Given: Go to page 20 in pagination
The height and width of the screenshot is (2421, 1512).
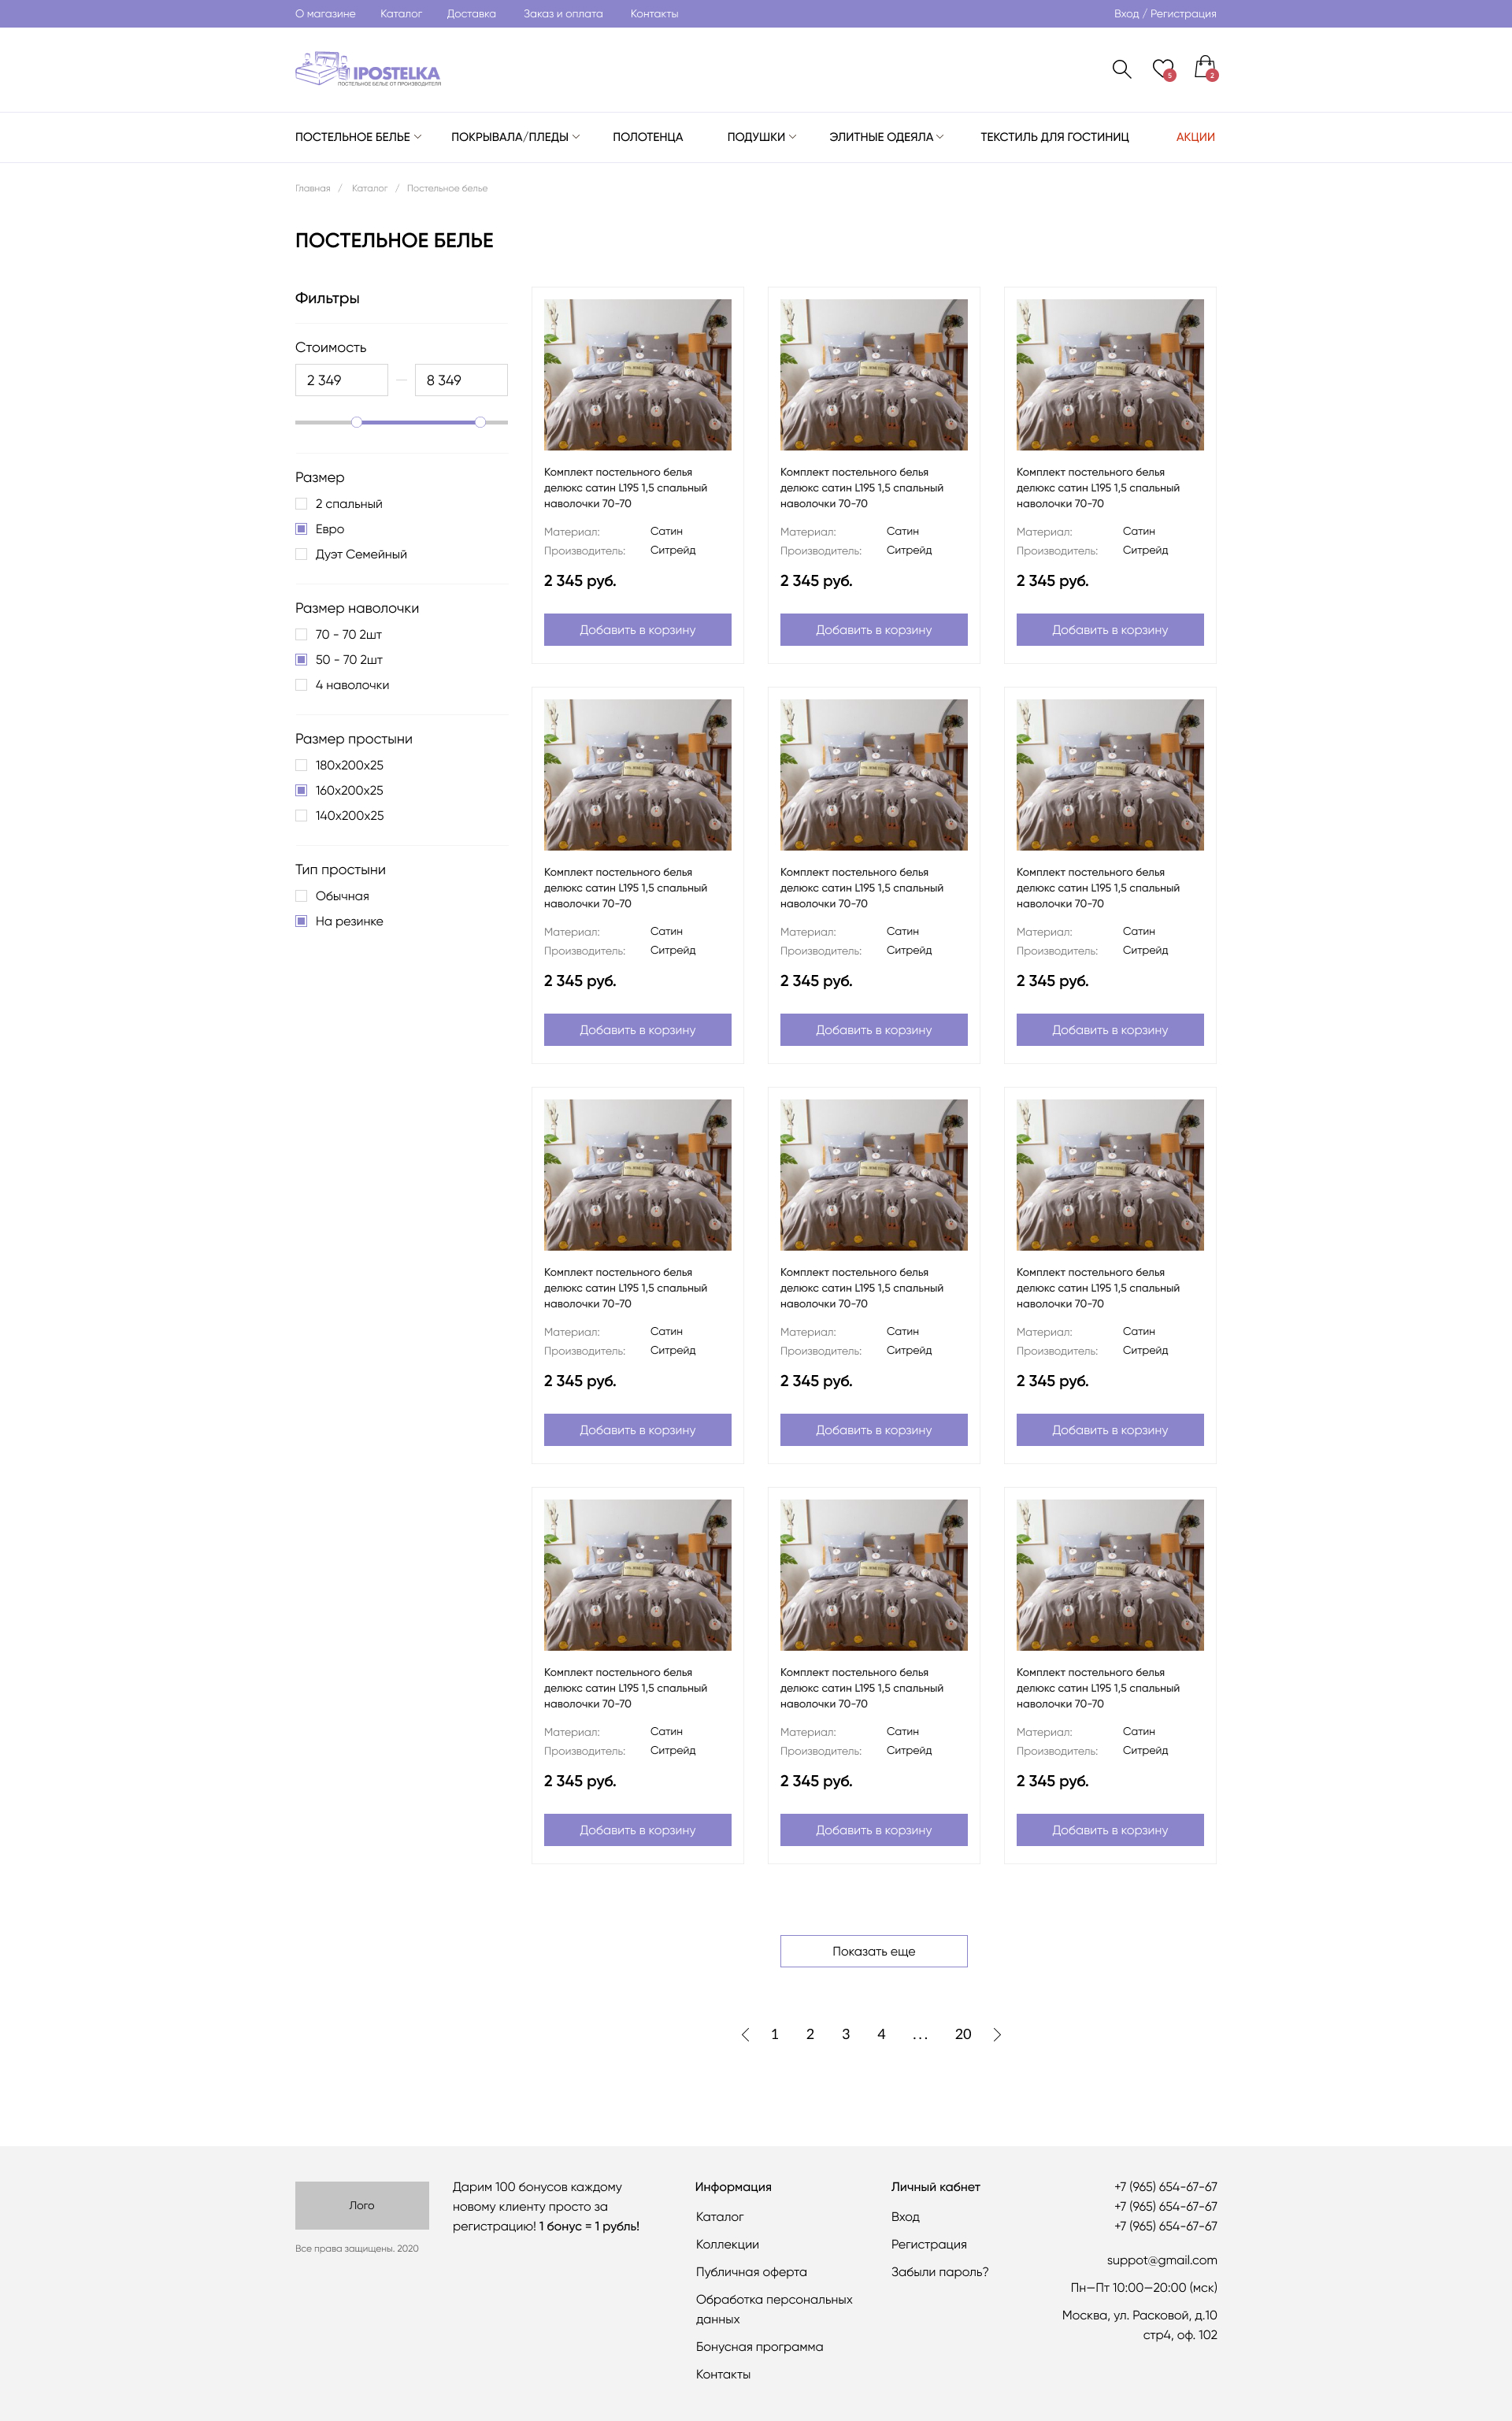Looking at the screenshot, I should pyautogui.click(x=963, y=2034).
